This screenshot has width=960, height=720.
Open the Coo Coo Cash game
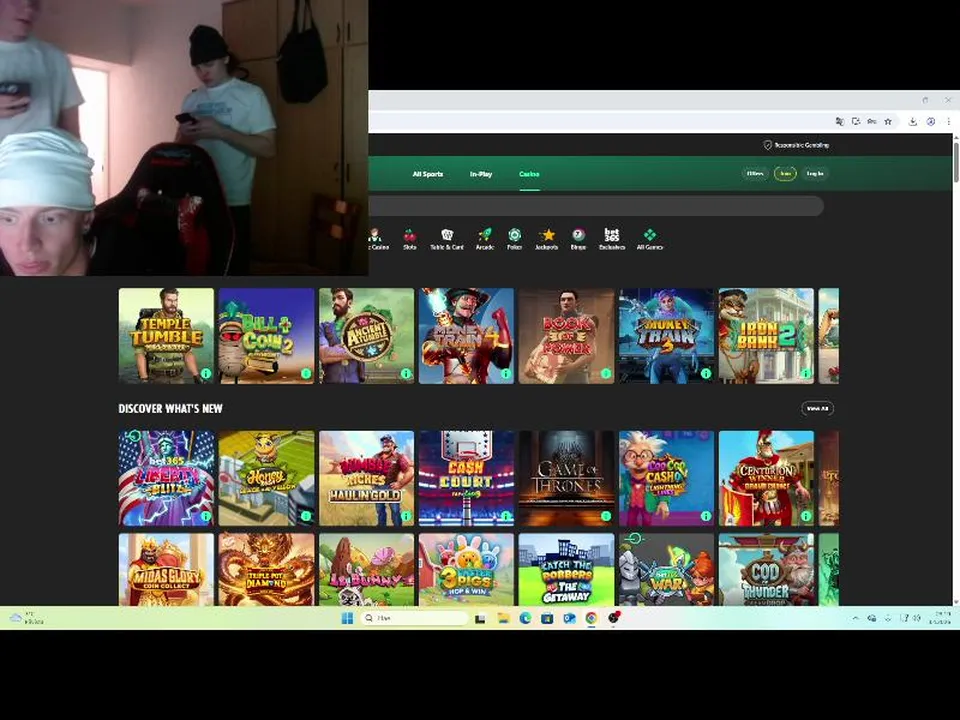pos(666,478)
